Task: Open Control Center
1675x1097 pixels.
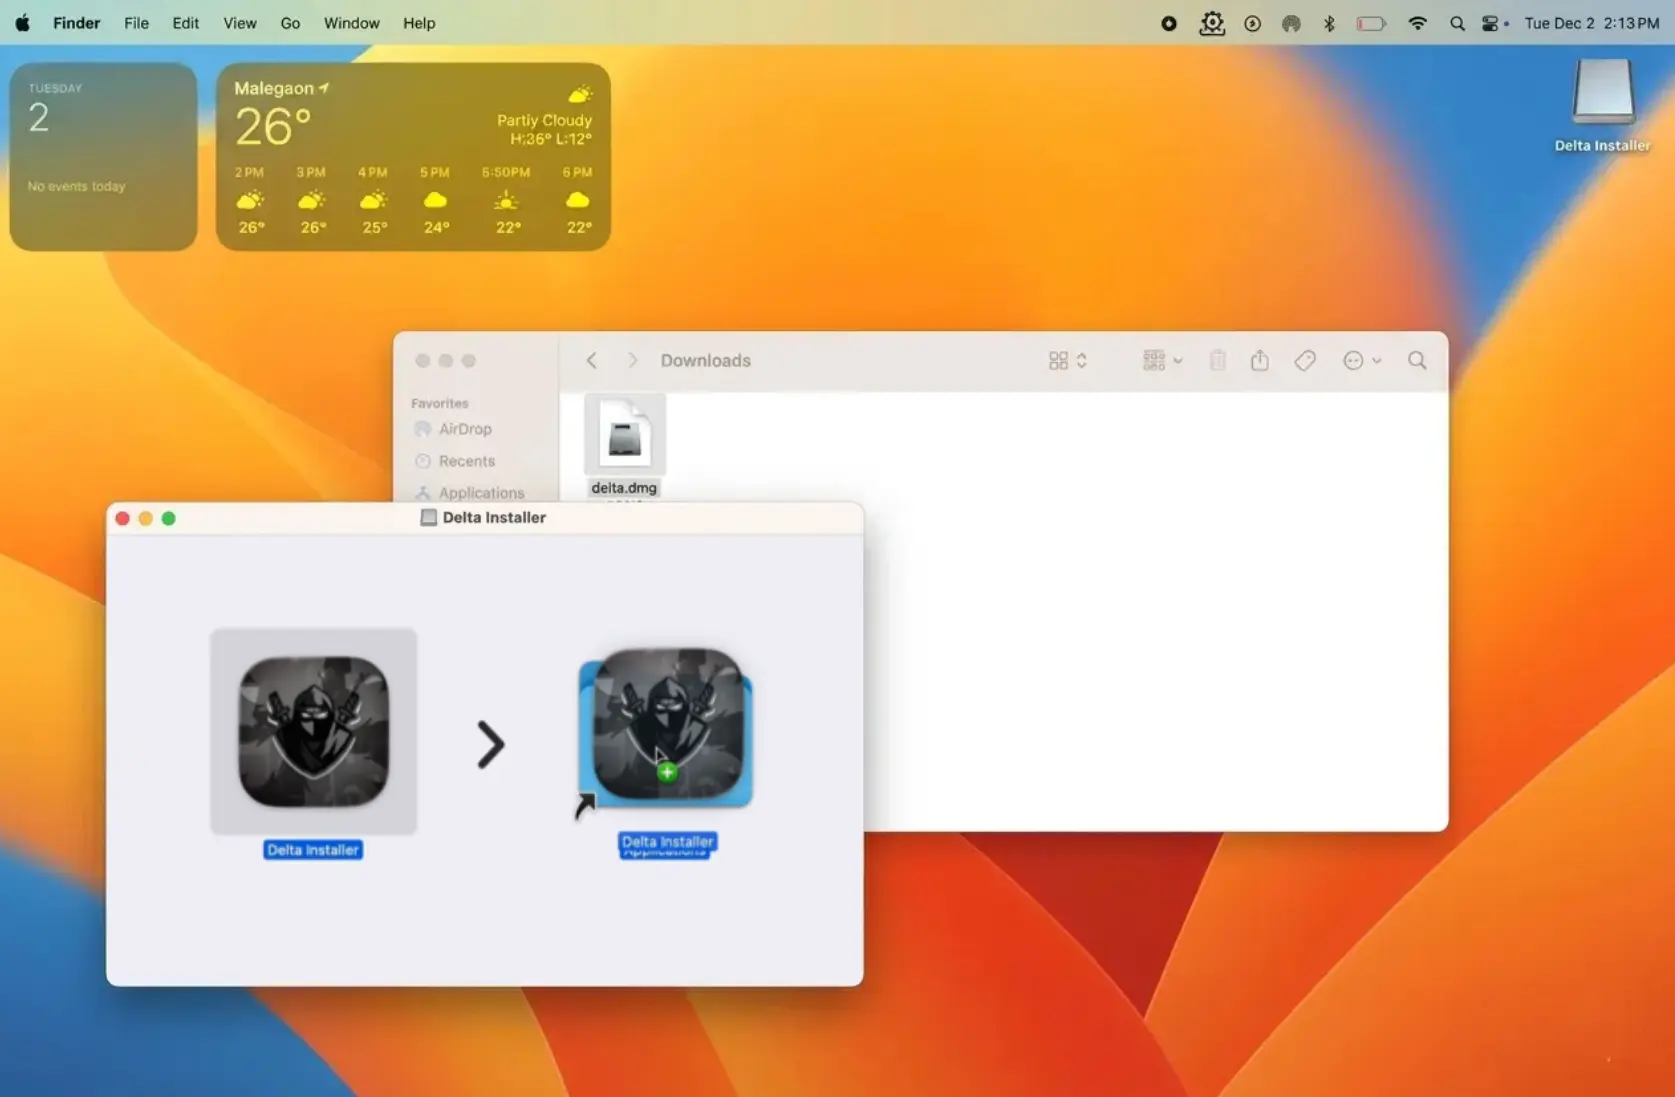Action: (x=1491, y=23)
